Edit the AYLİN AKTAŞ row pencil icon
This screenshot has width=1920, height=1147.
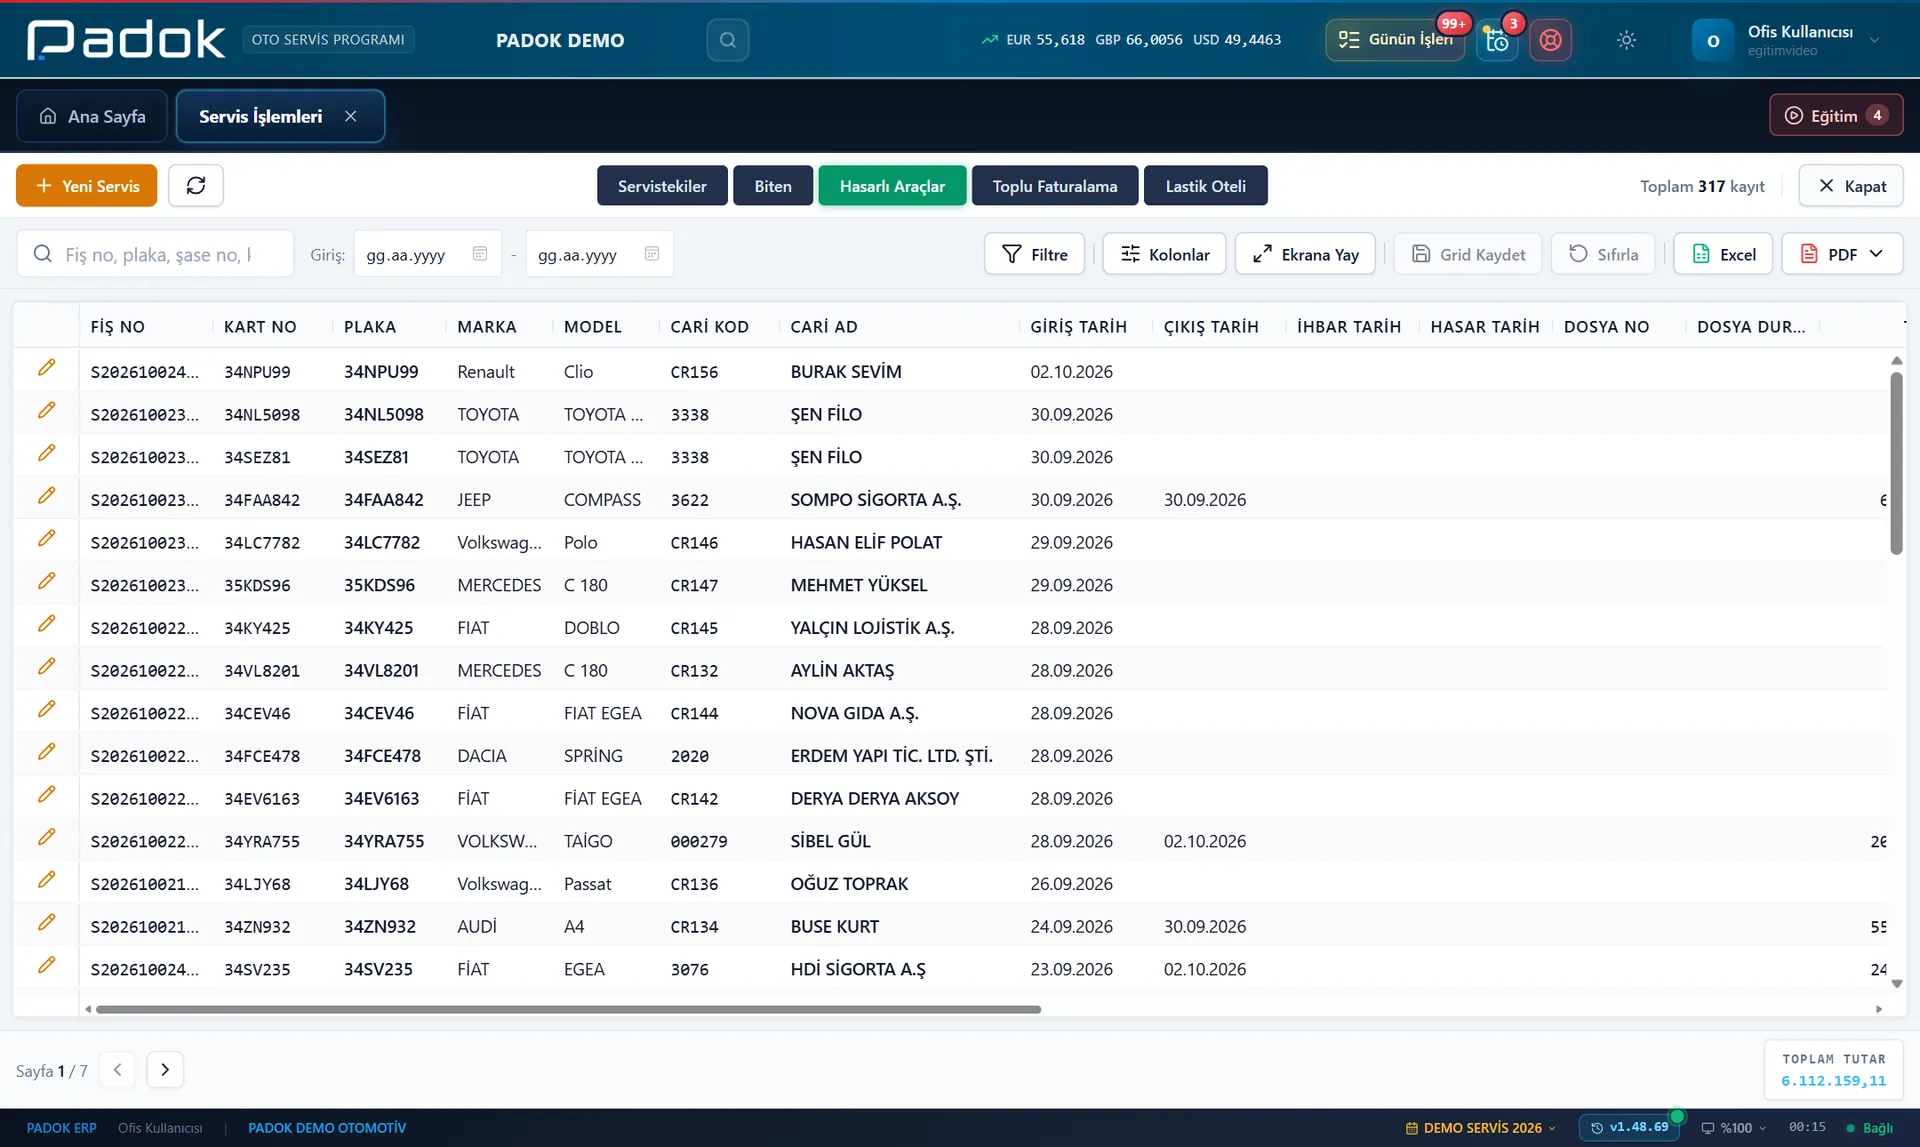pos(46,668)
